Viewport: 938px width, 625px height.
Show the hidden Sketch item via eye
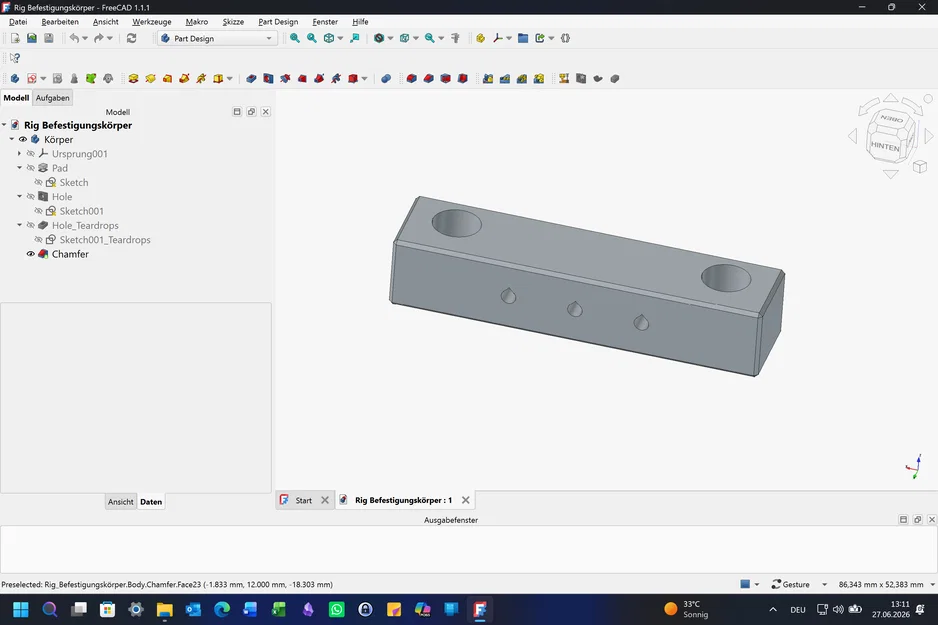(38, 182)
